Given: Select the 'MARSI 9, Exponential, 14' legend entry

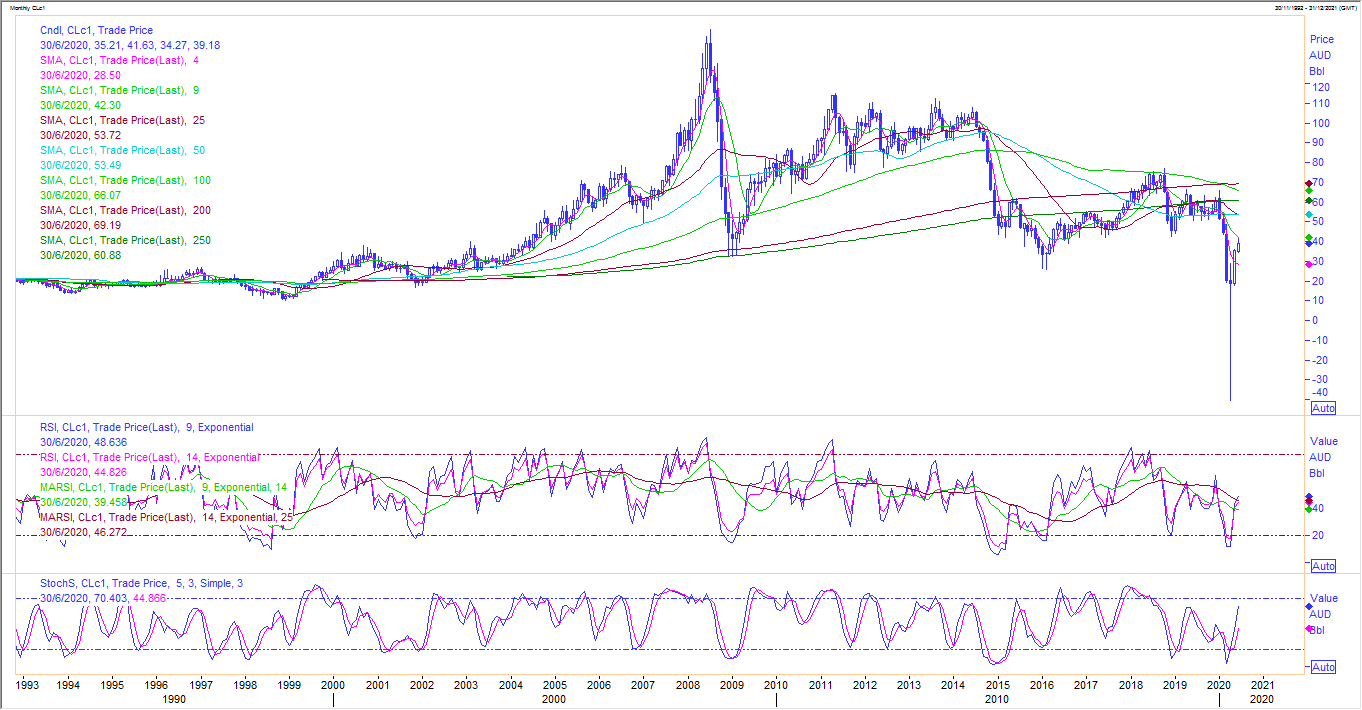Looking at the screenshot, I should tap(164, 487).
